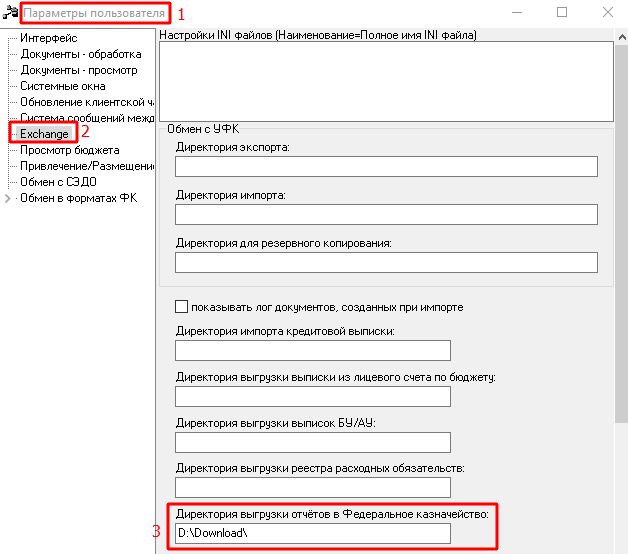Open Системные окна settings
The image size is (628, 554).
[63, 86]
